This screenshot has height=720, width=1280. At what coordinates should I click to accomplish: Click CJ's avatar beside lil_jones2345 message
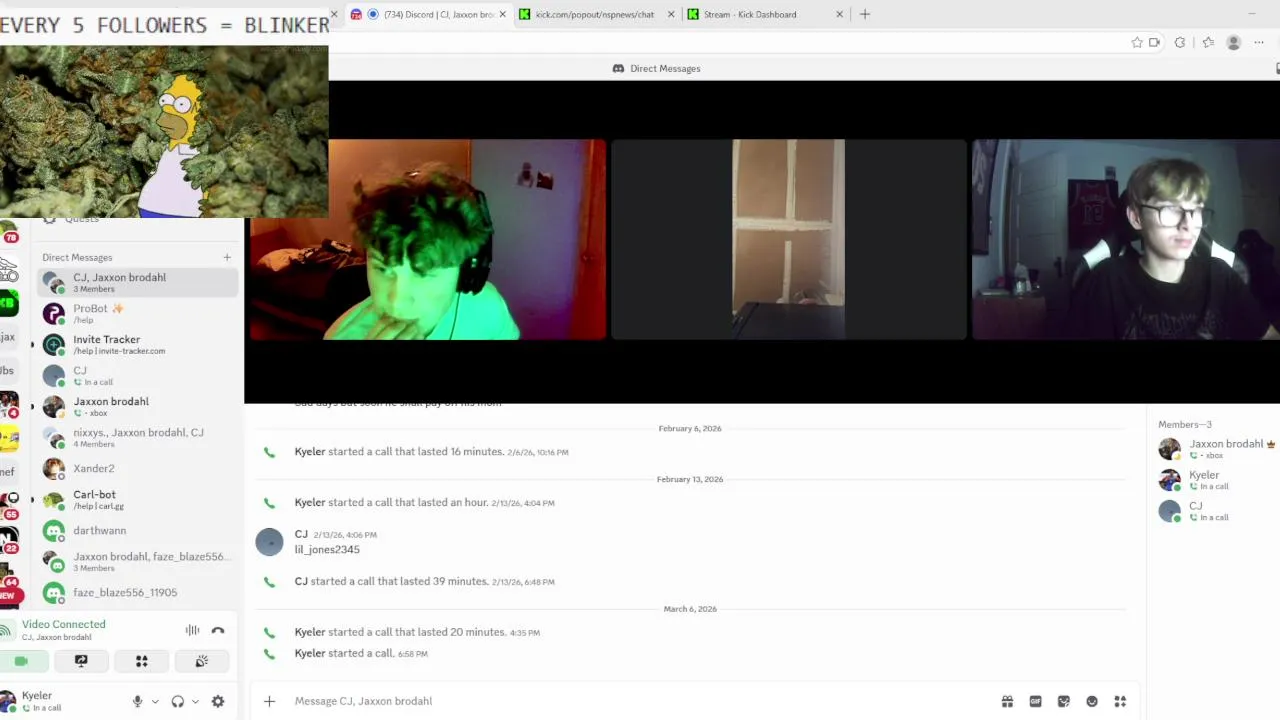tap(269, 542)
